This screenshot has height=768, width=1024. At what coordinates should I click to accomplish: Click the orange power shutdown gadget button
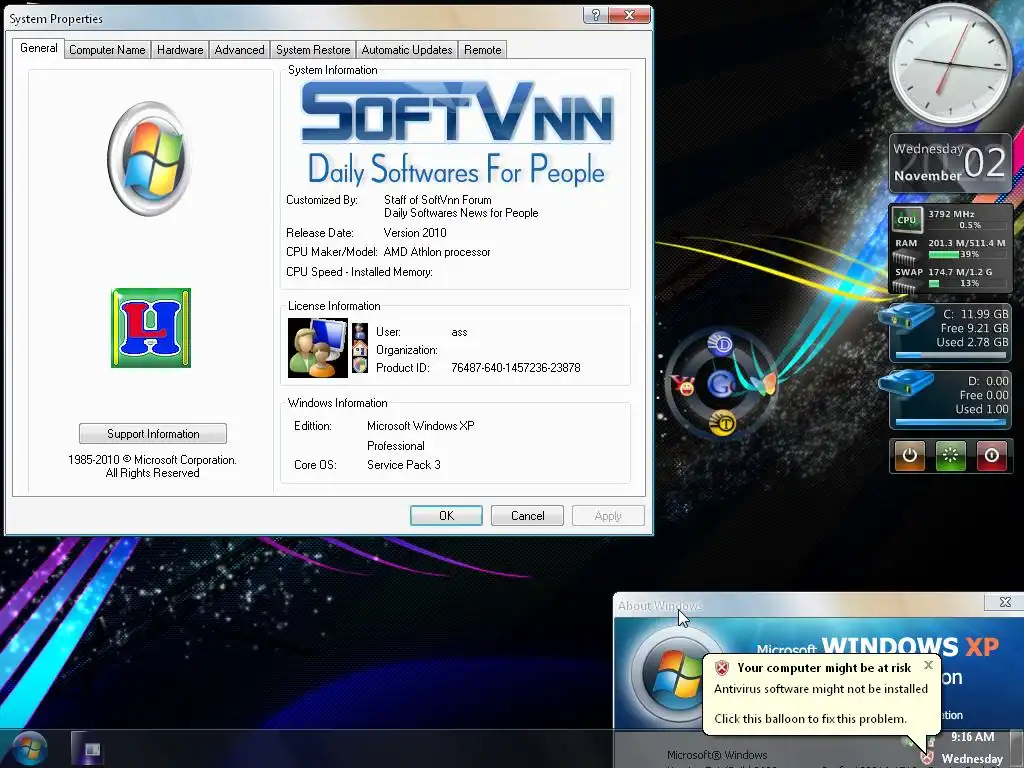pos(910,455)
